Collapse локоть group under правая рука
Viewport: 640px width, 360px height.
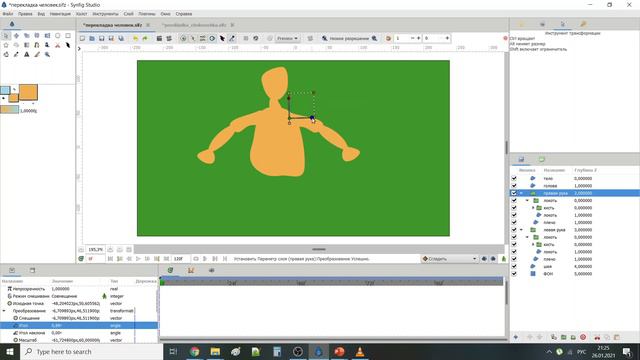point(527,200)
